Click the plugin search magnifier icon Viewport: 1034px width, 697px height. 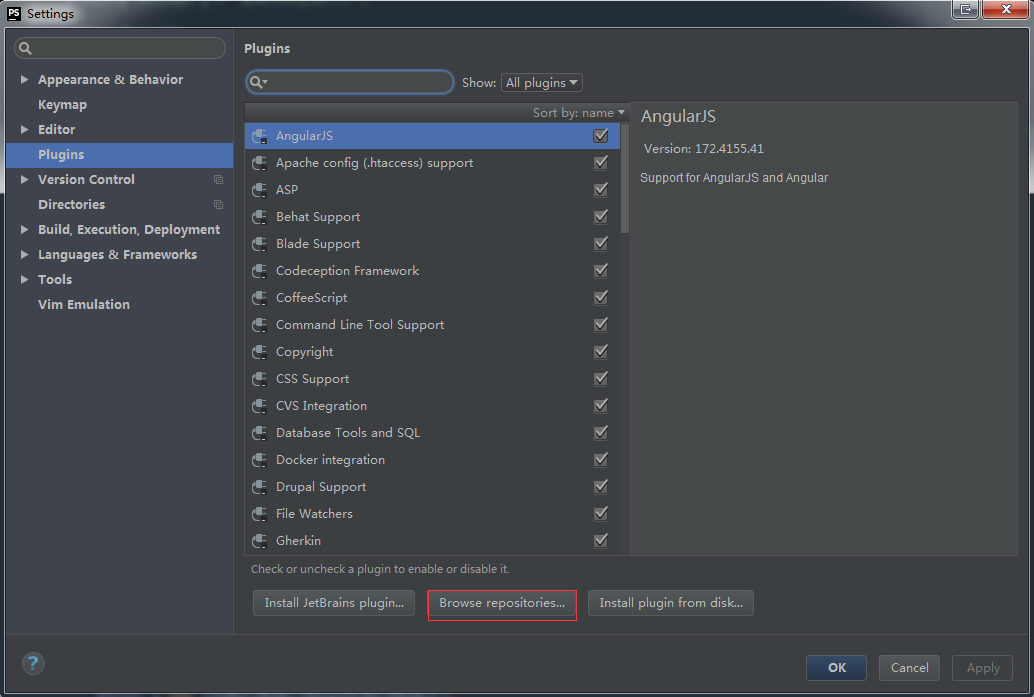tap(257, 82)
